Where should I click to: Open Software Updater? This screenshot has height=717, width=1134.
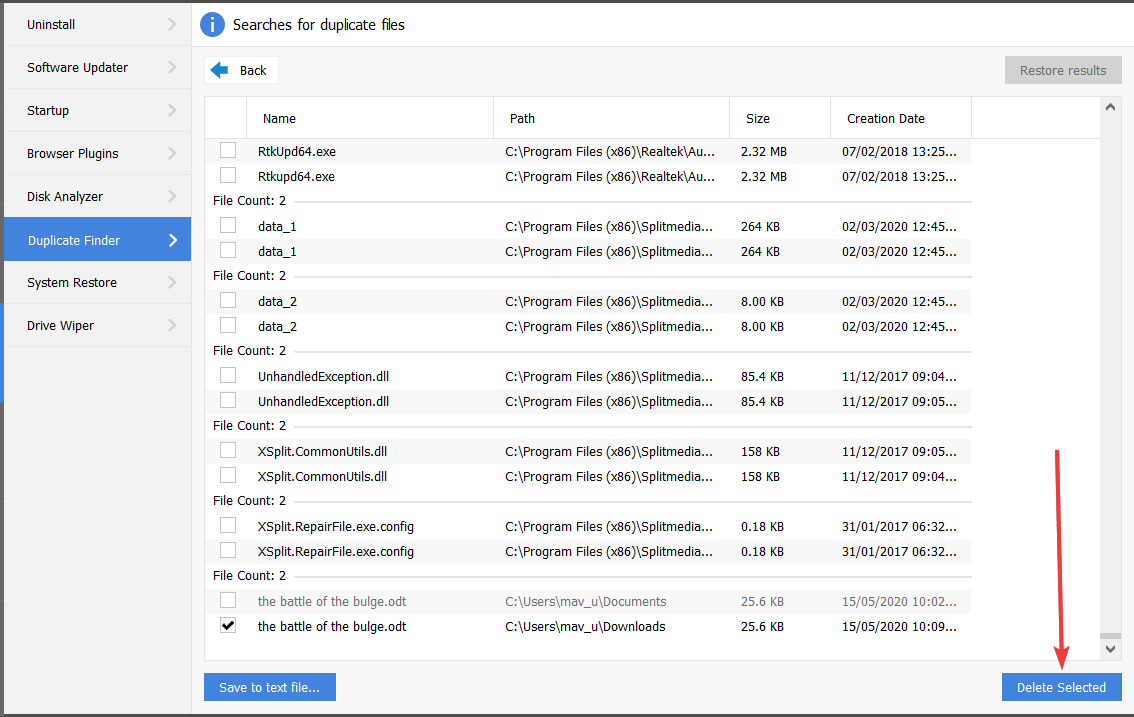98,67
